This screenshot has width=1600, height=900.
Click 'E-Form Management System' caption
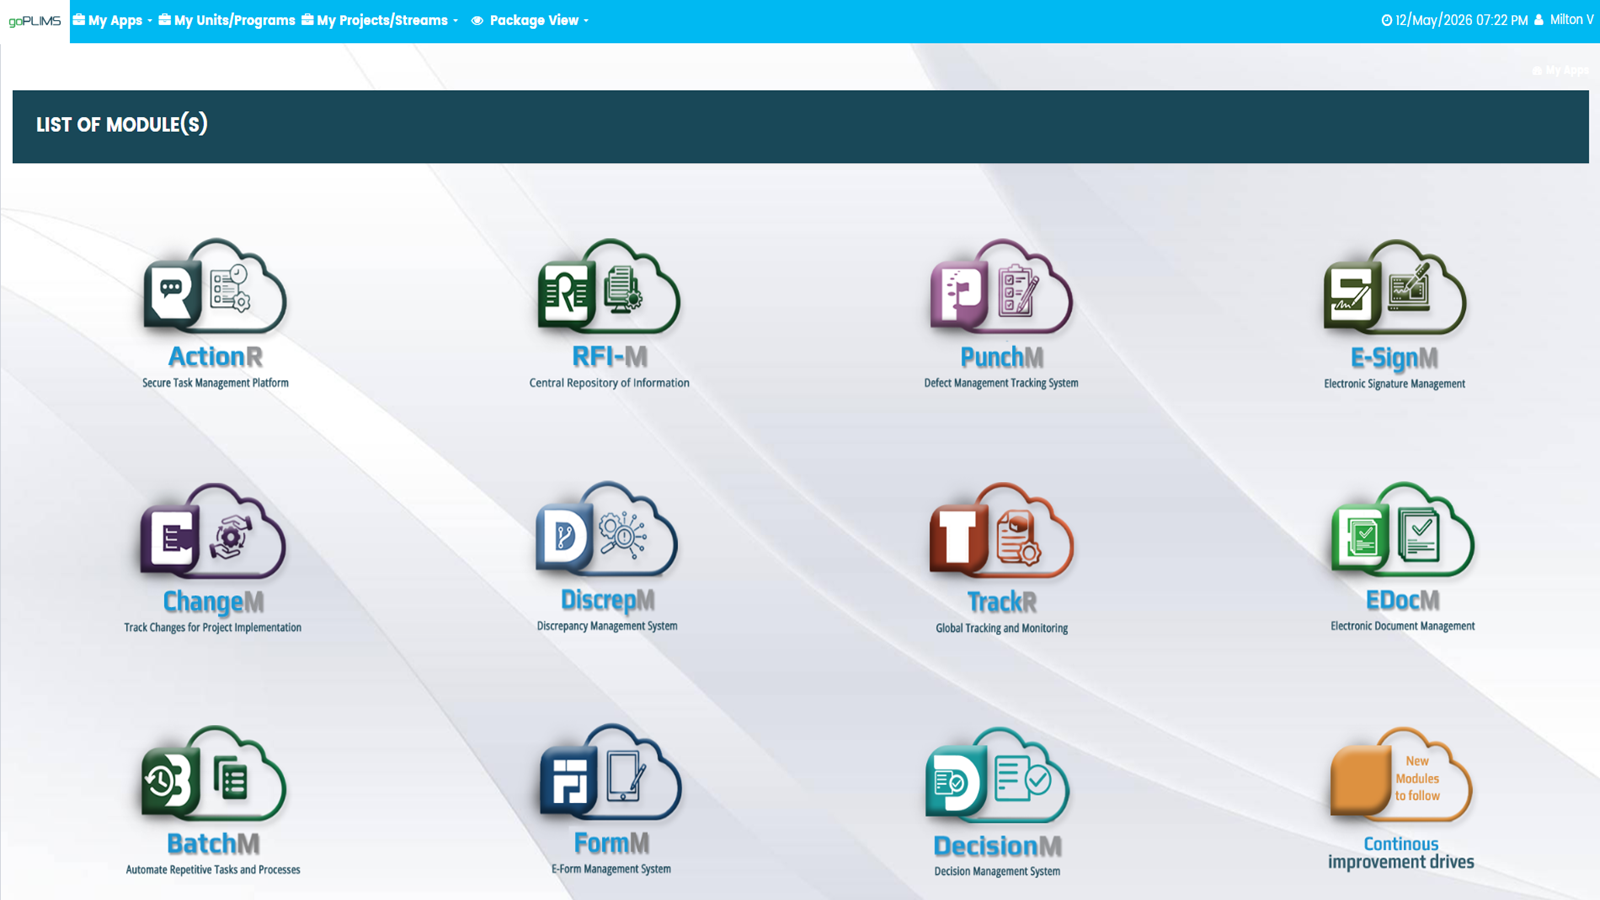(x=611, y=869)
